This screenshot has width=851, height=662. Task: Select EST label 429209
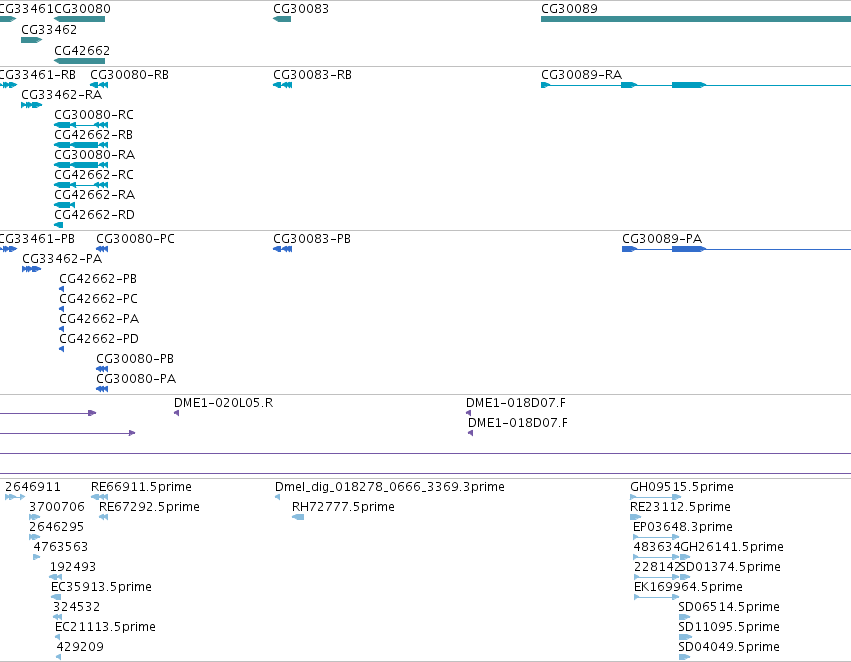[80, 647]
